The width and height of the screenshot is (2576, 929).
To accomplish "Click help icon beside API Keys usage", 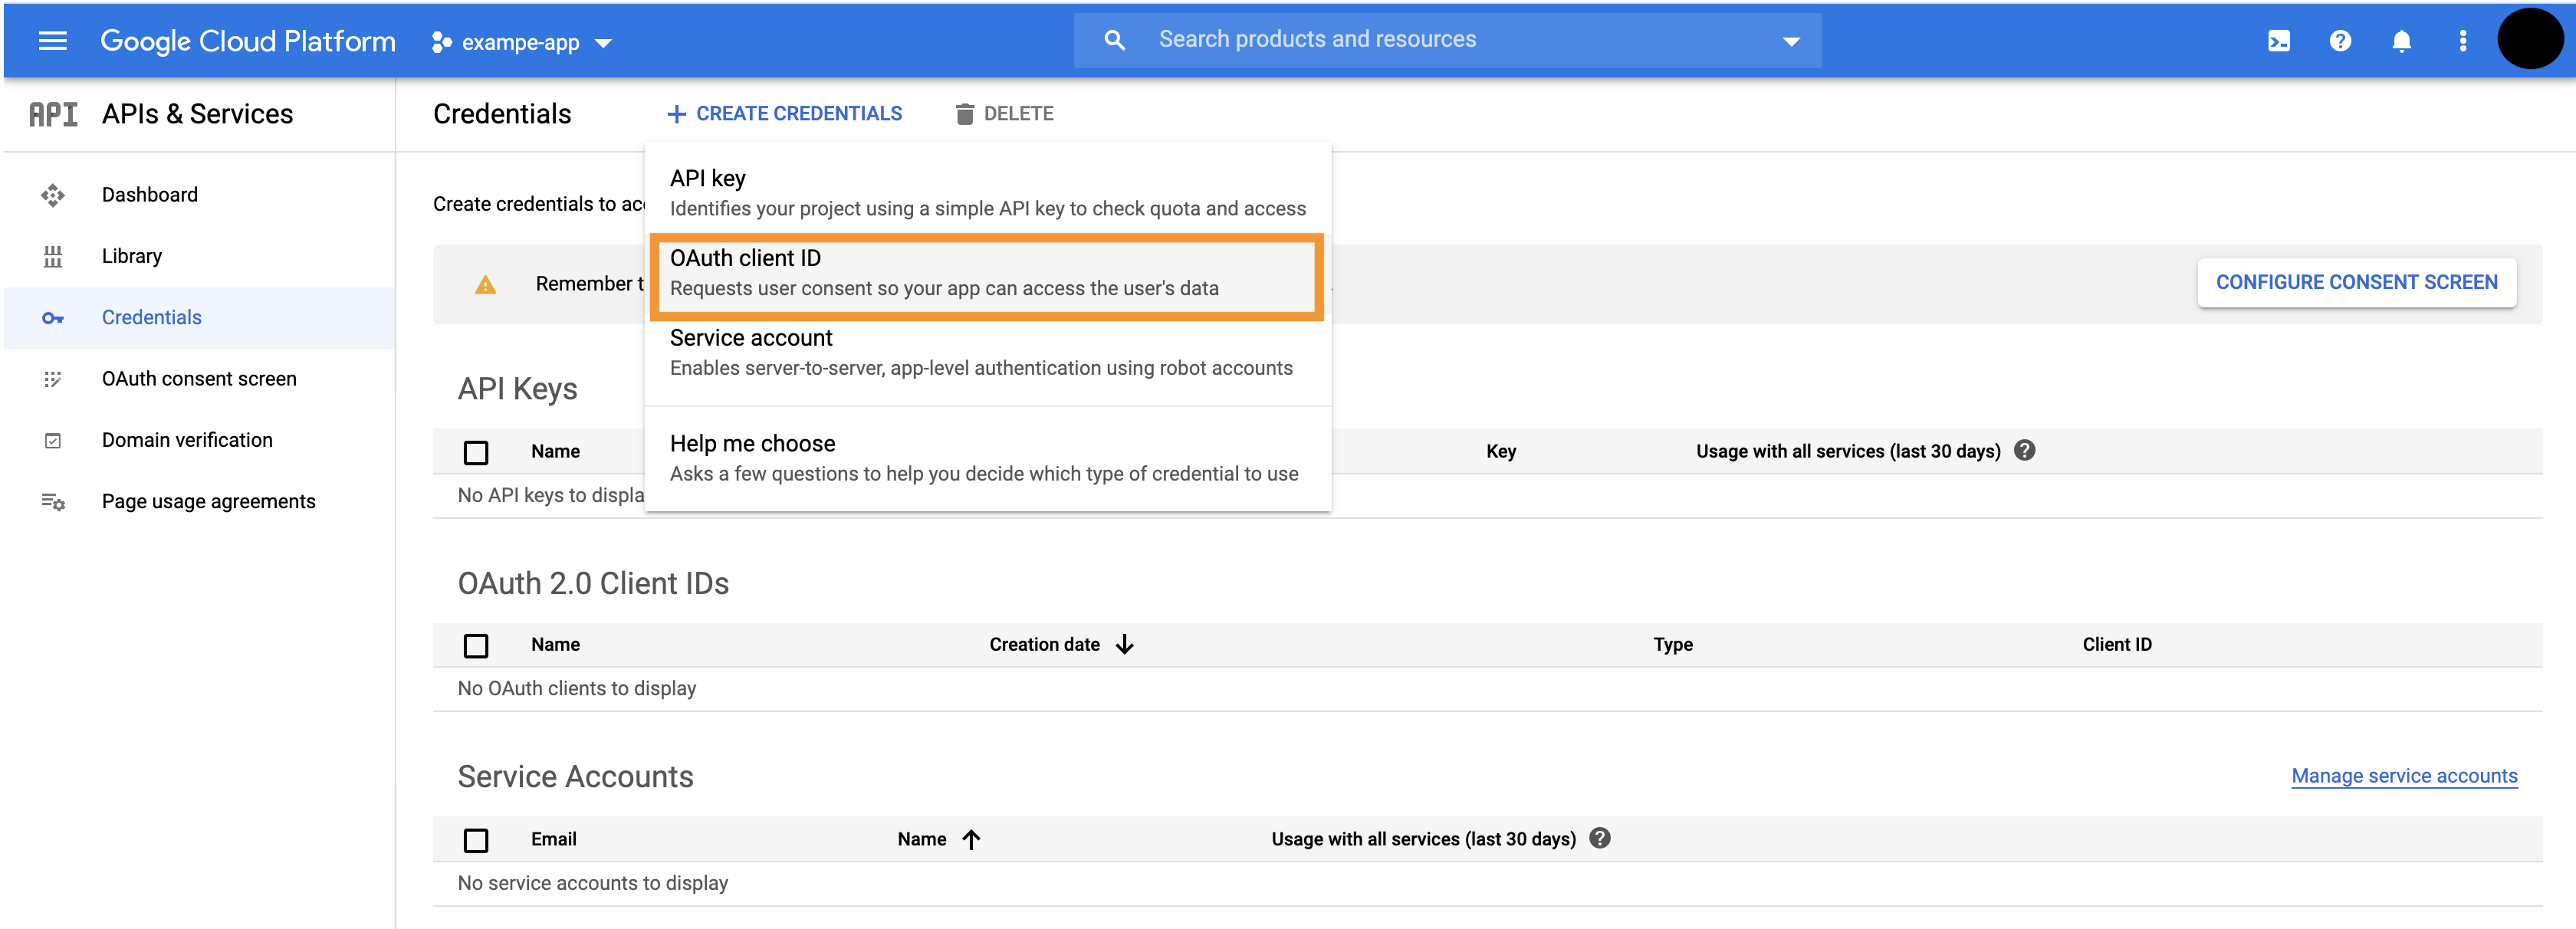I will (x=2025, y=450).
